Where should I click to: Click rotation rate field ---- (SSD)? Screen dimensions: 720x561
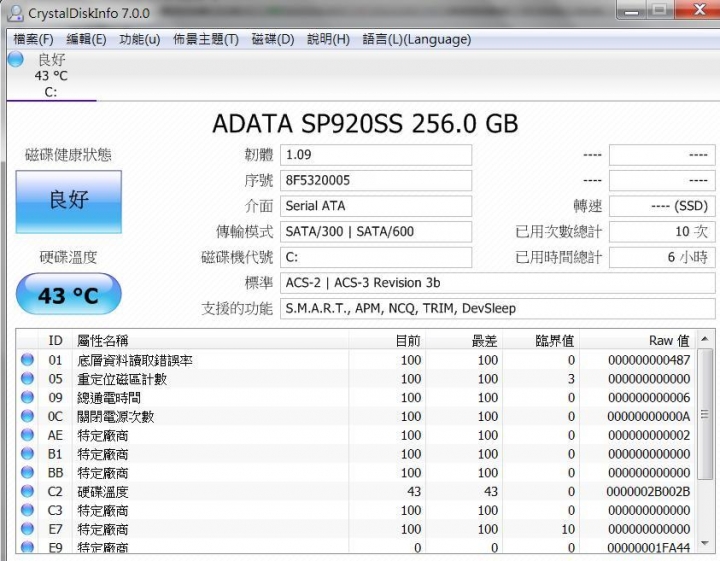pos(662,206)
